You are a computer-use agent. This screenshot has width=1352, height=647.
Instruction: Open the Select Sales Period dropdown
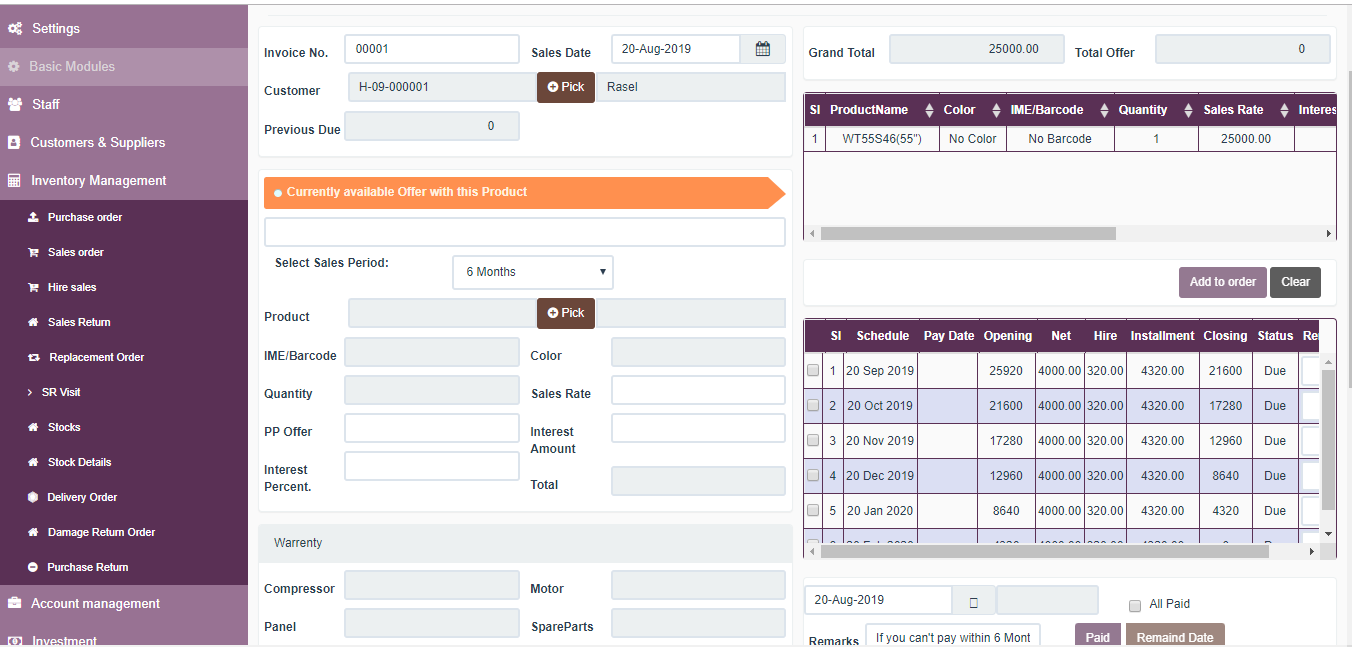[x=532, y=272]
